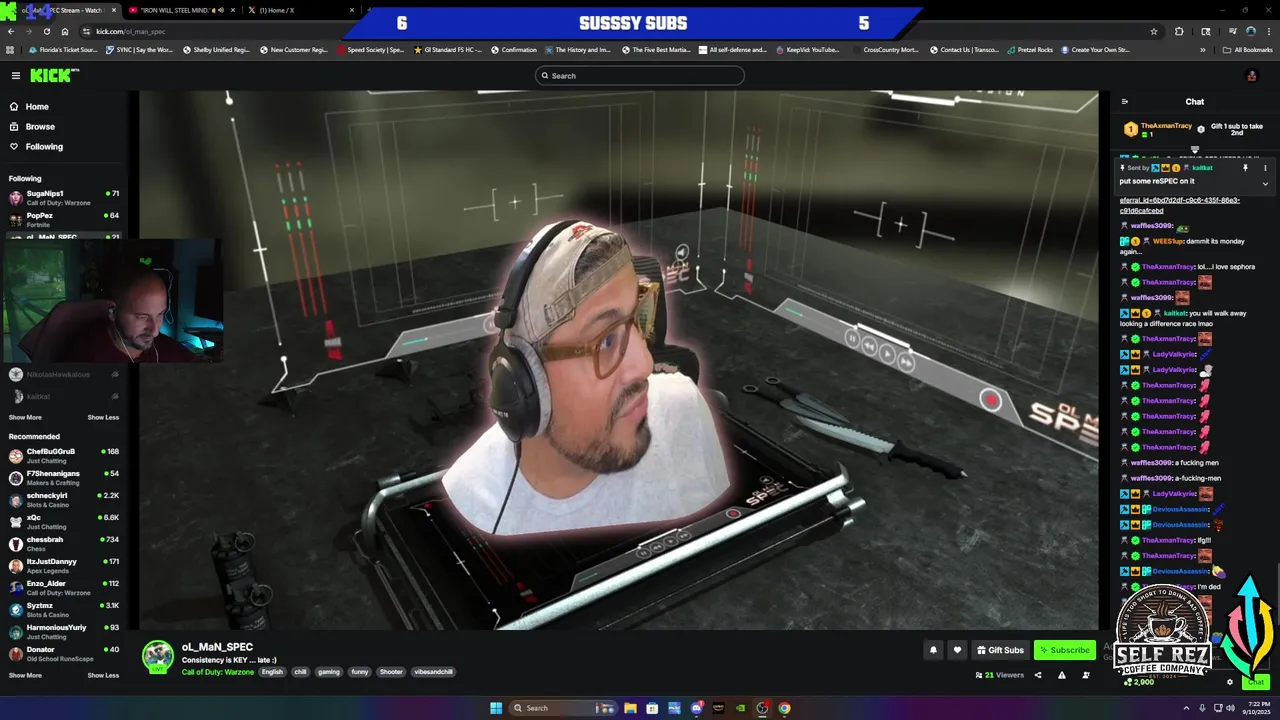Toggle follow heart button
This screenshot has width=1280, height=720.
point(957,650)
